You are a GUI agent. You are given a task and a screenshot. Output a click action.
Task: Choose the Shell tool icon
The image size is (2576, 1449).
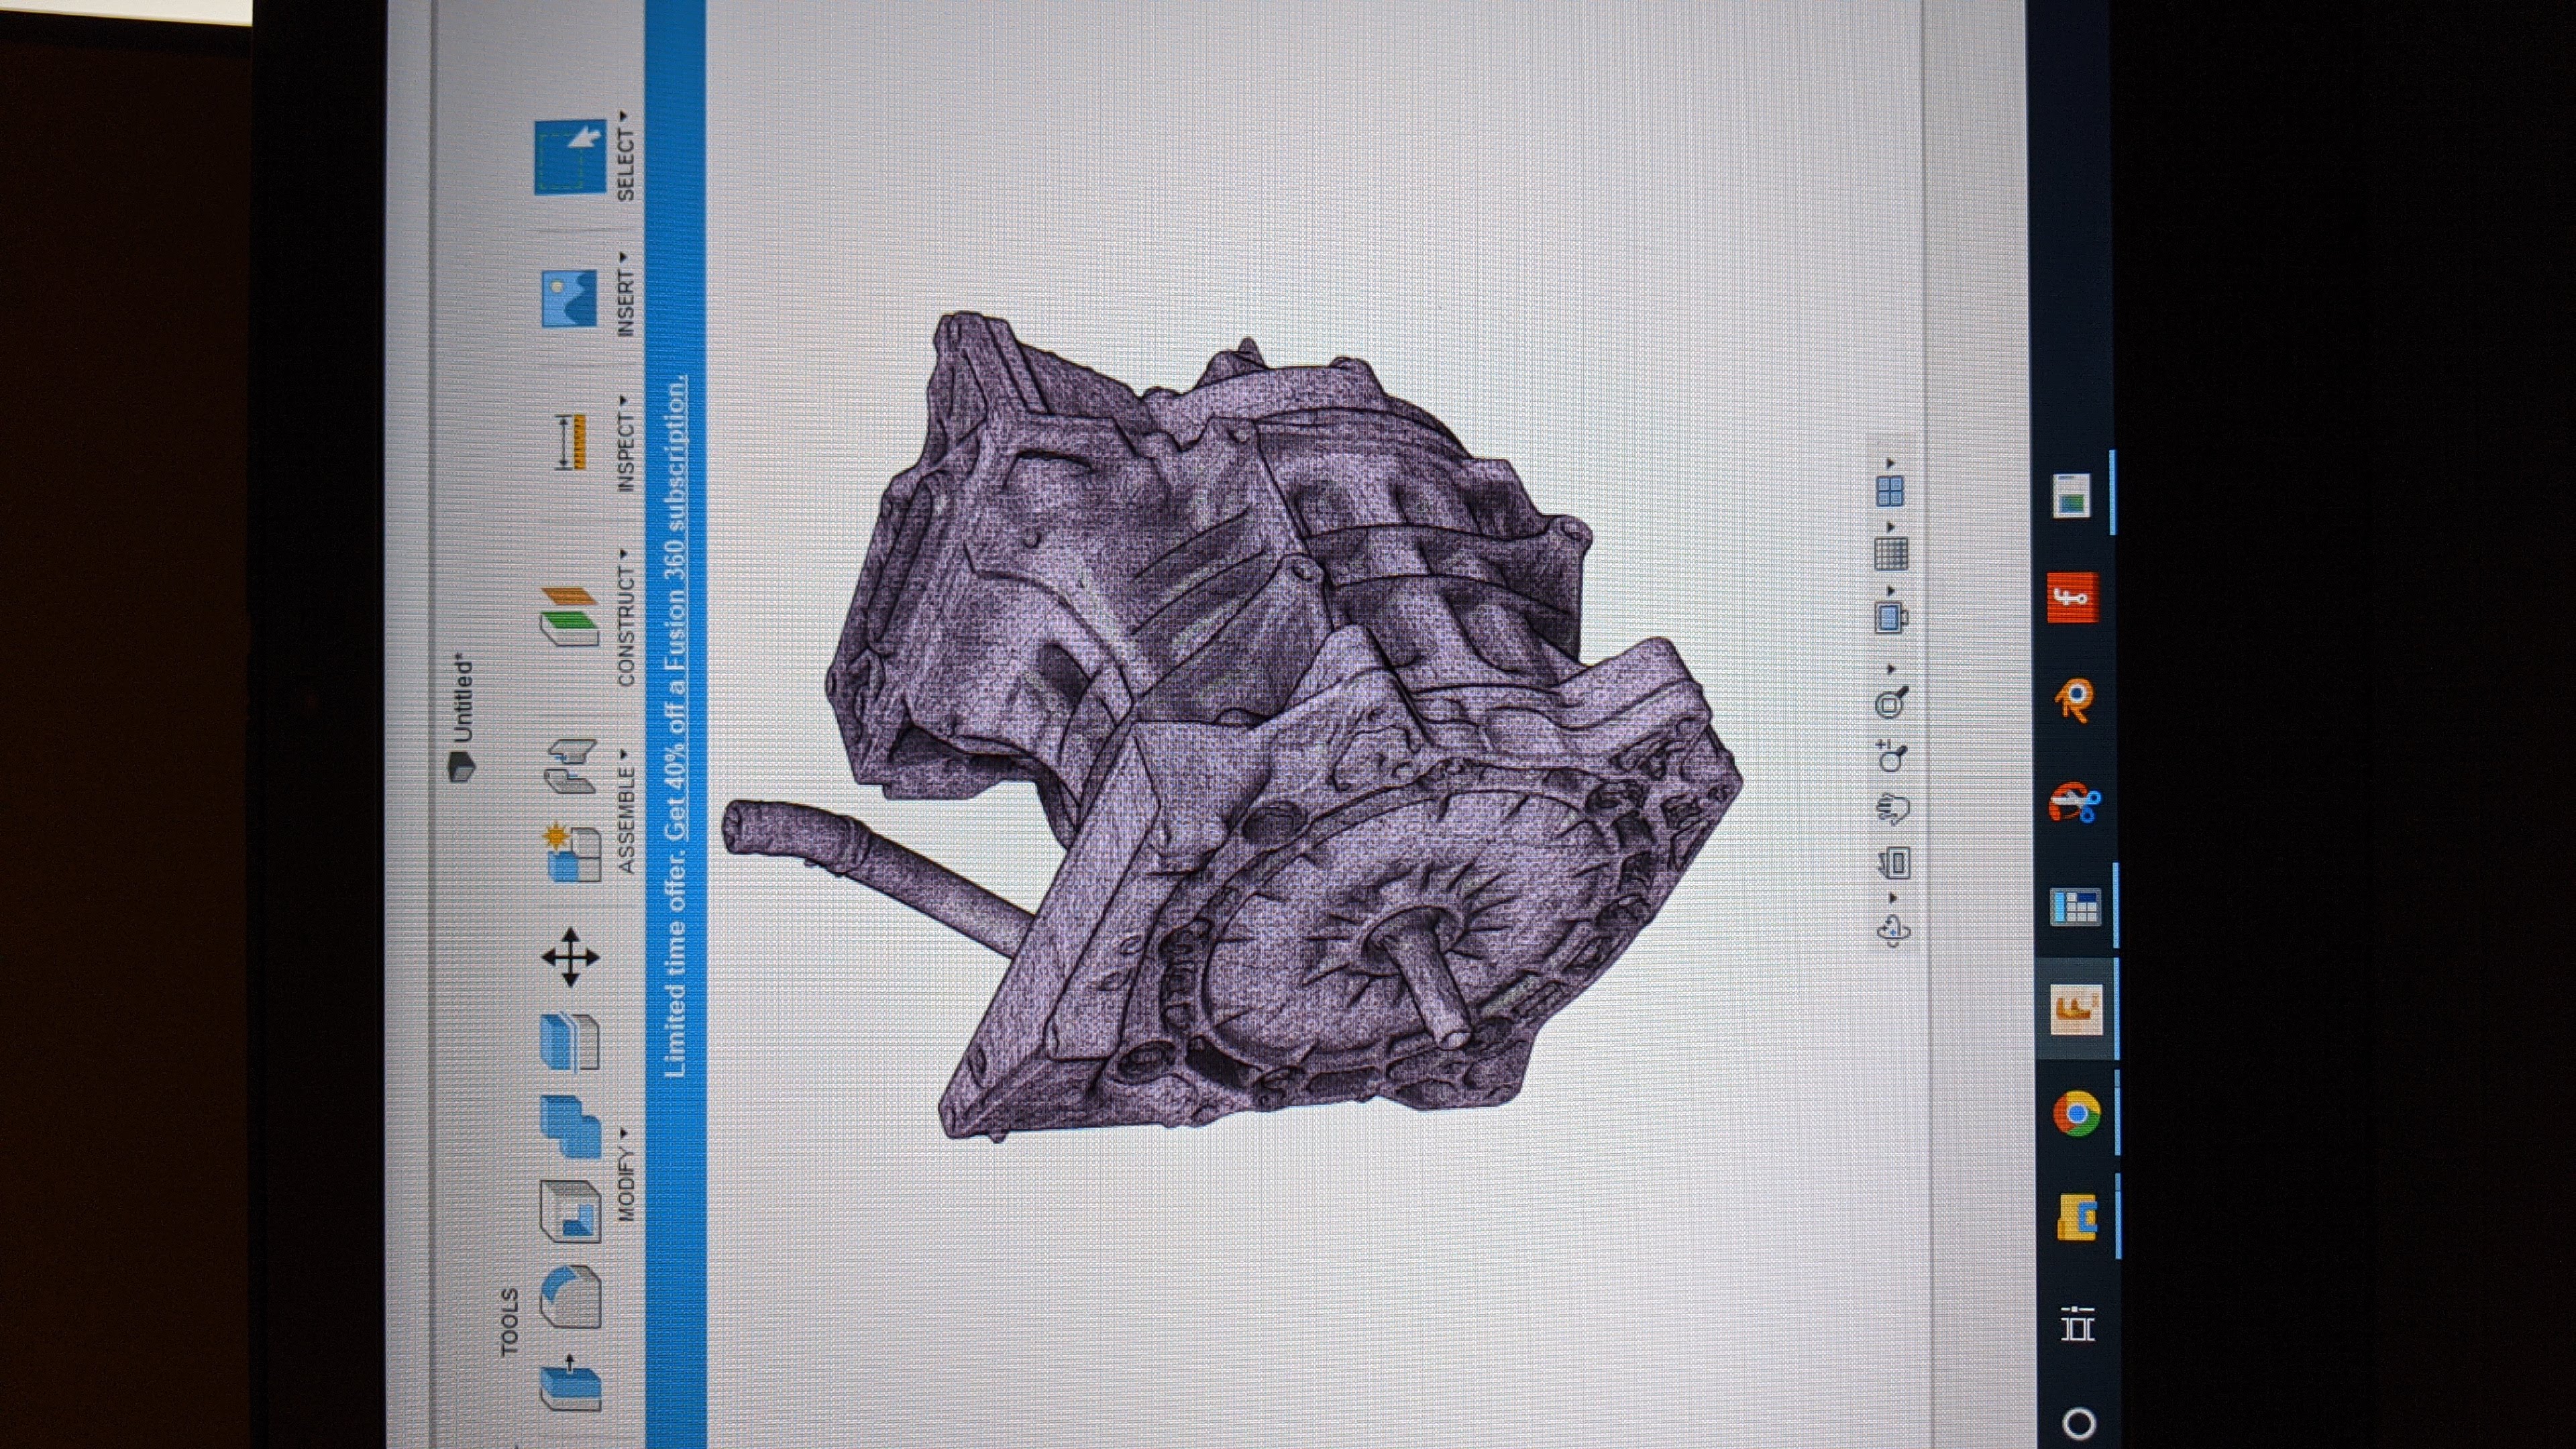(570, 1211)
